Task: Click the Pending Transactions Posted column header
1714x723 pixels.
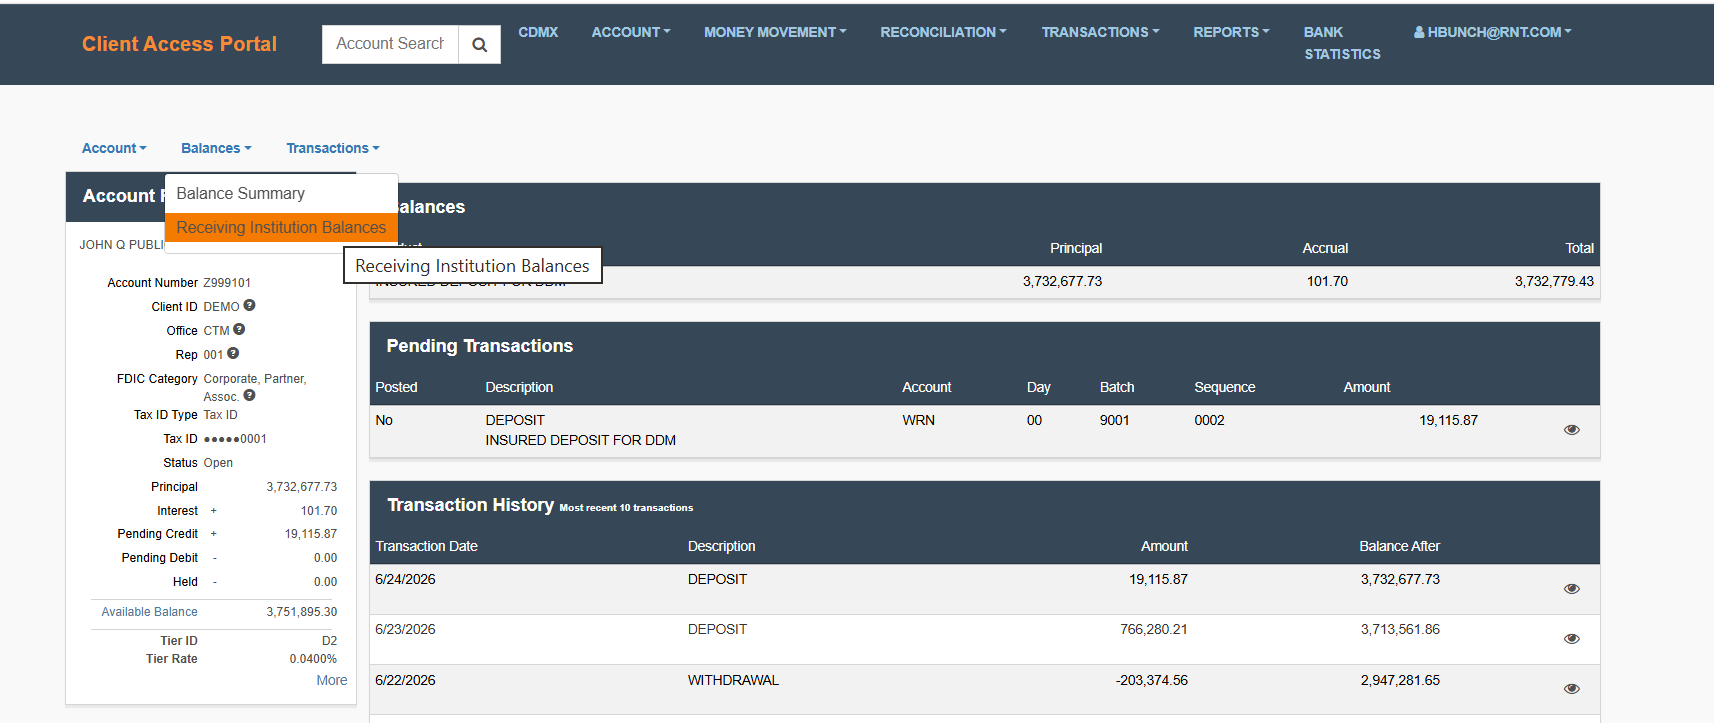Action: click(396, 387)
